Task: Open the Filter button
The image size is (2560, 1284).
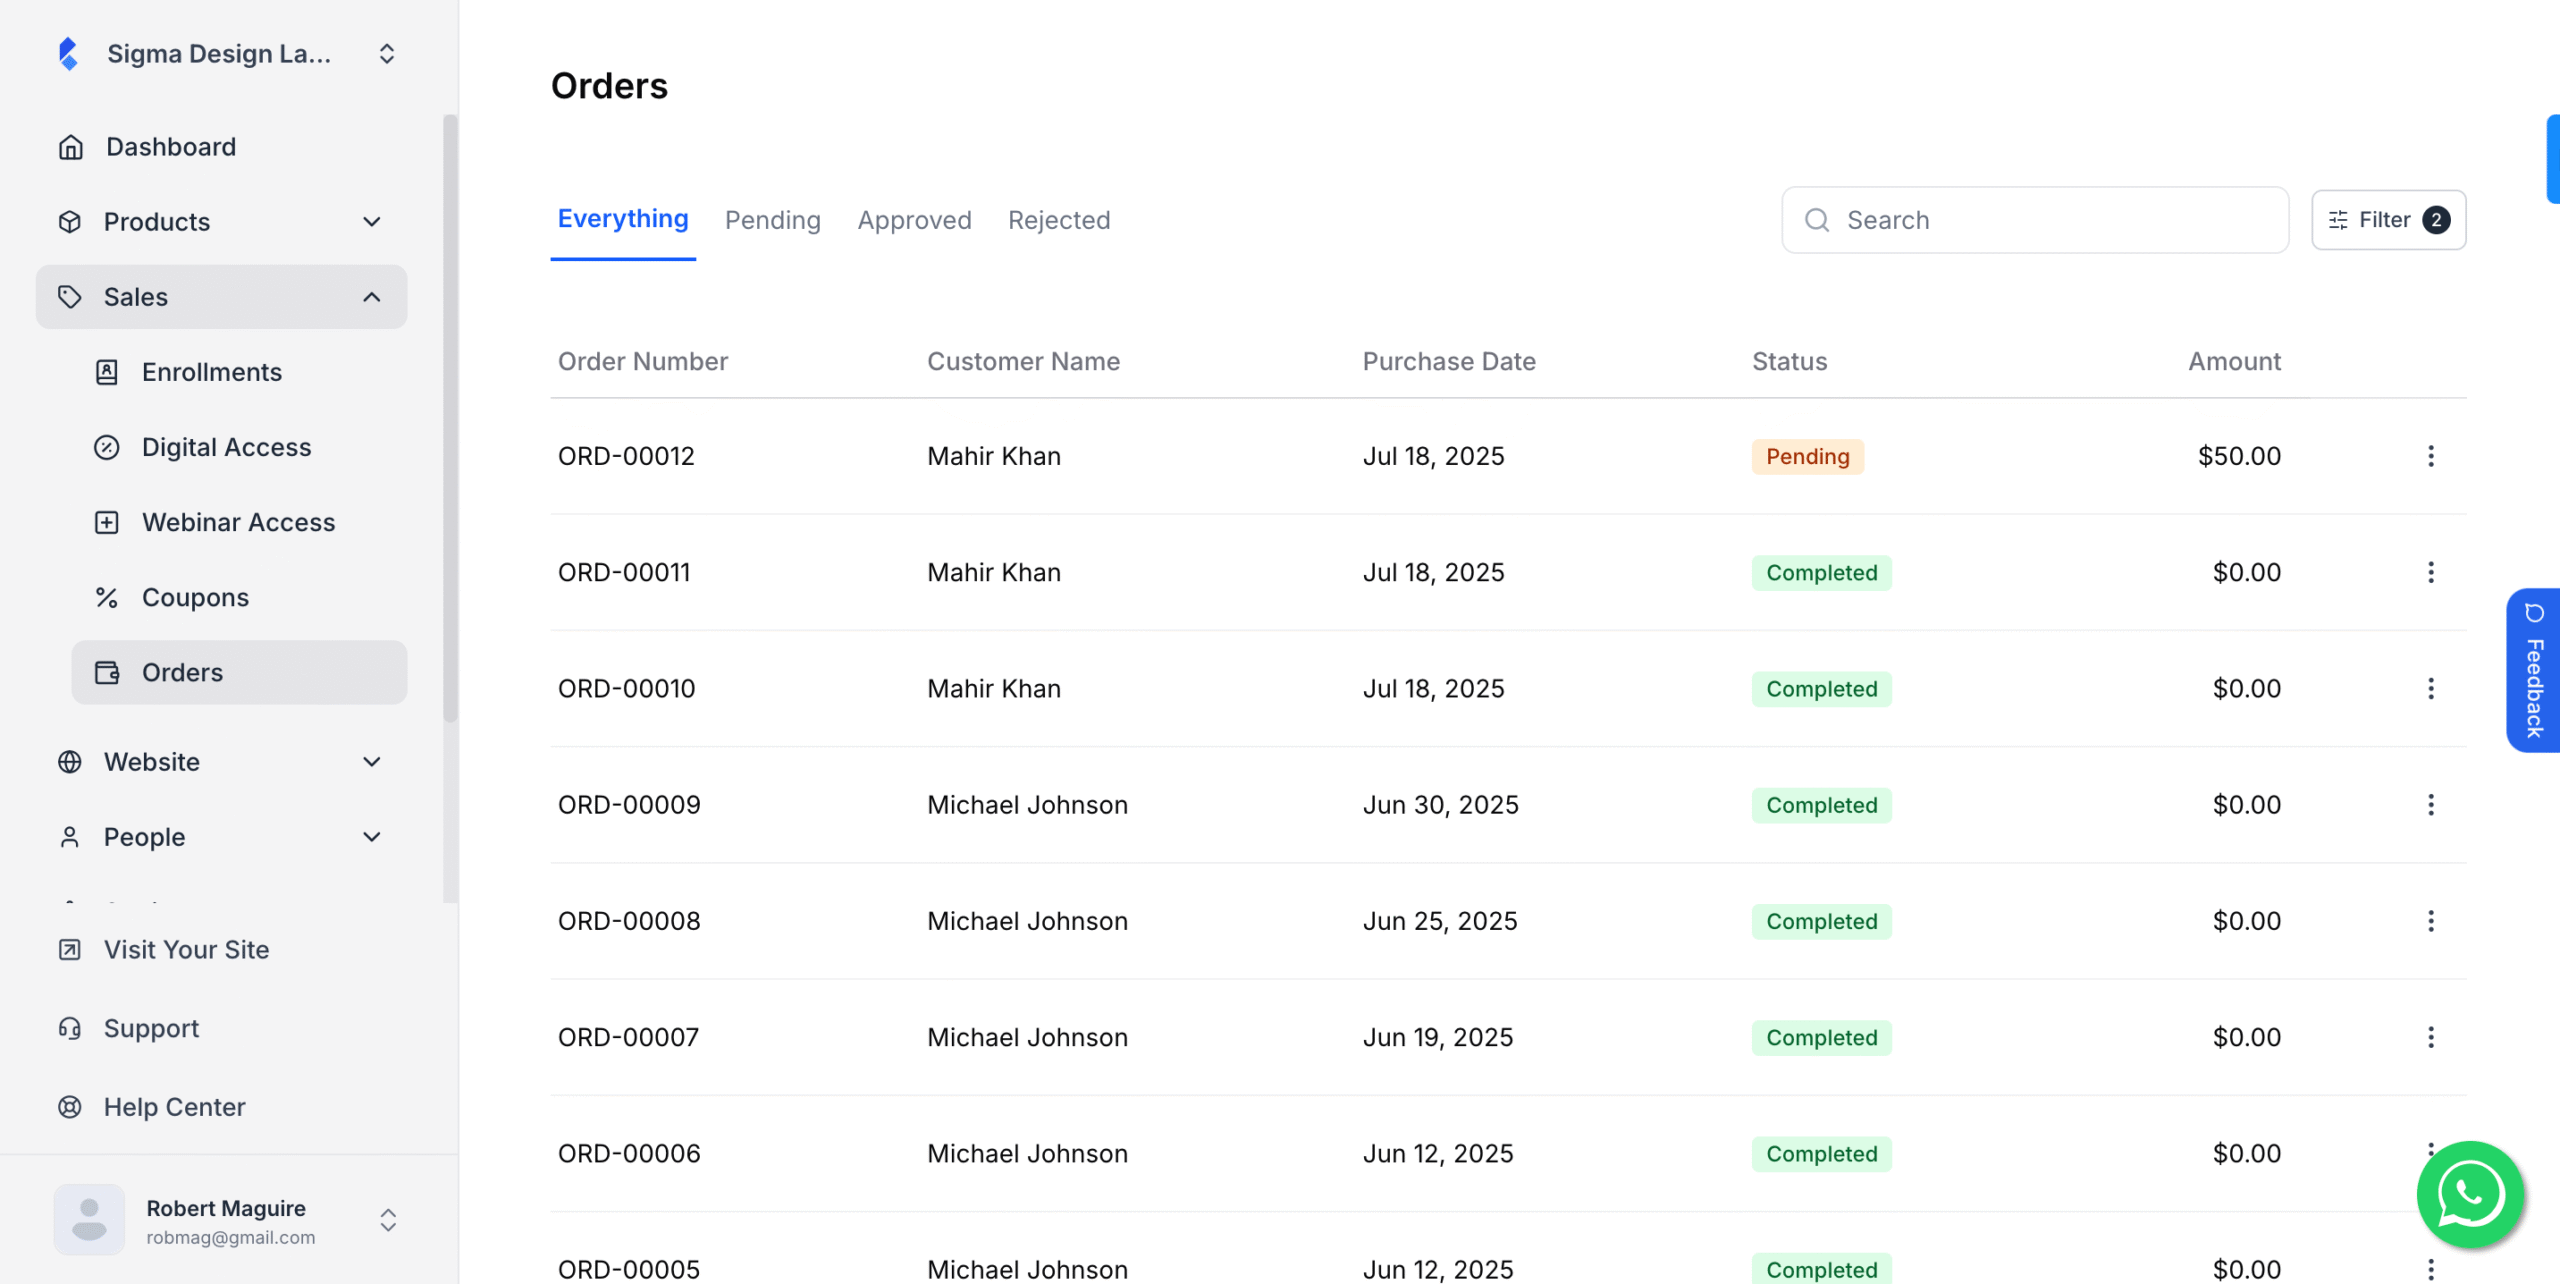Action: (x=2388, y=220)
